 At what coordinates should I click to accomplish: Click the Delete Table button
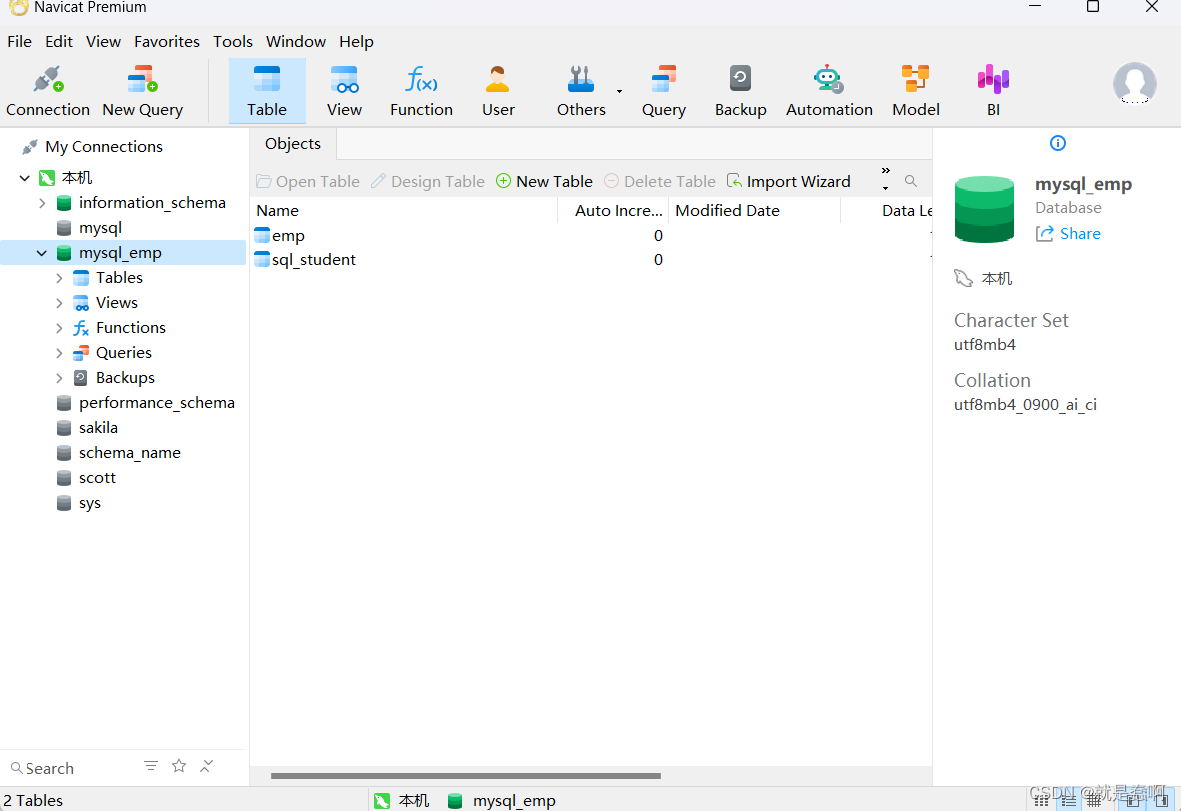coord(660,181)
